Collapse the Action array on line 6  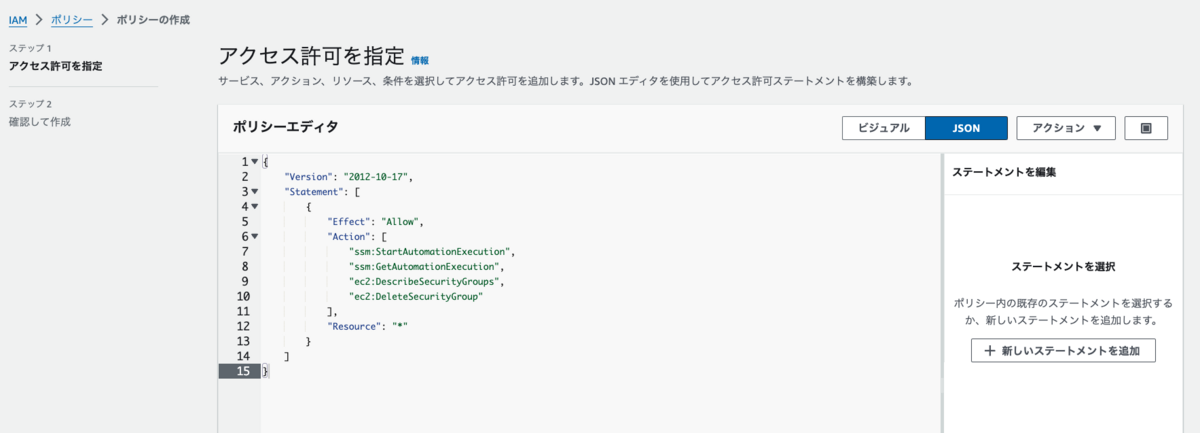255,236
